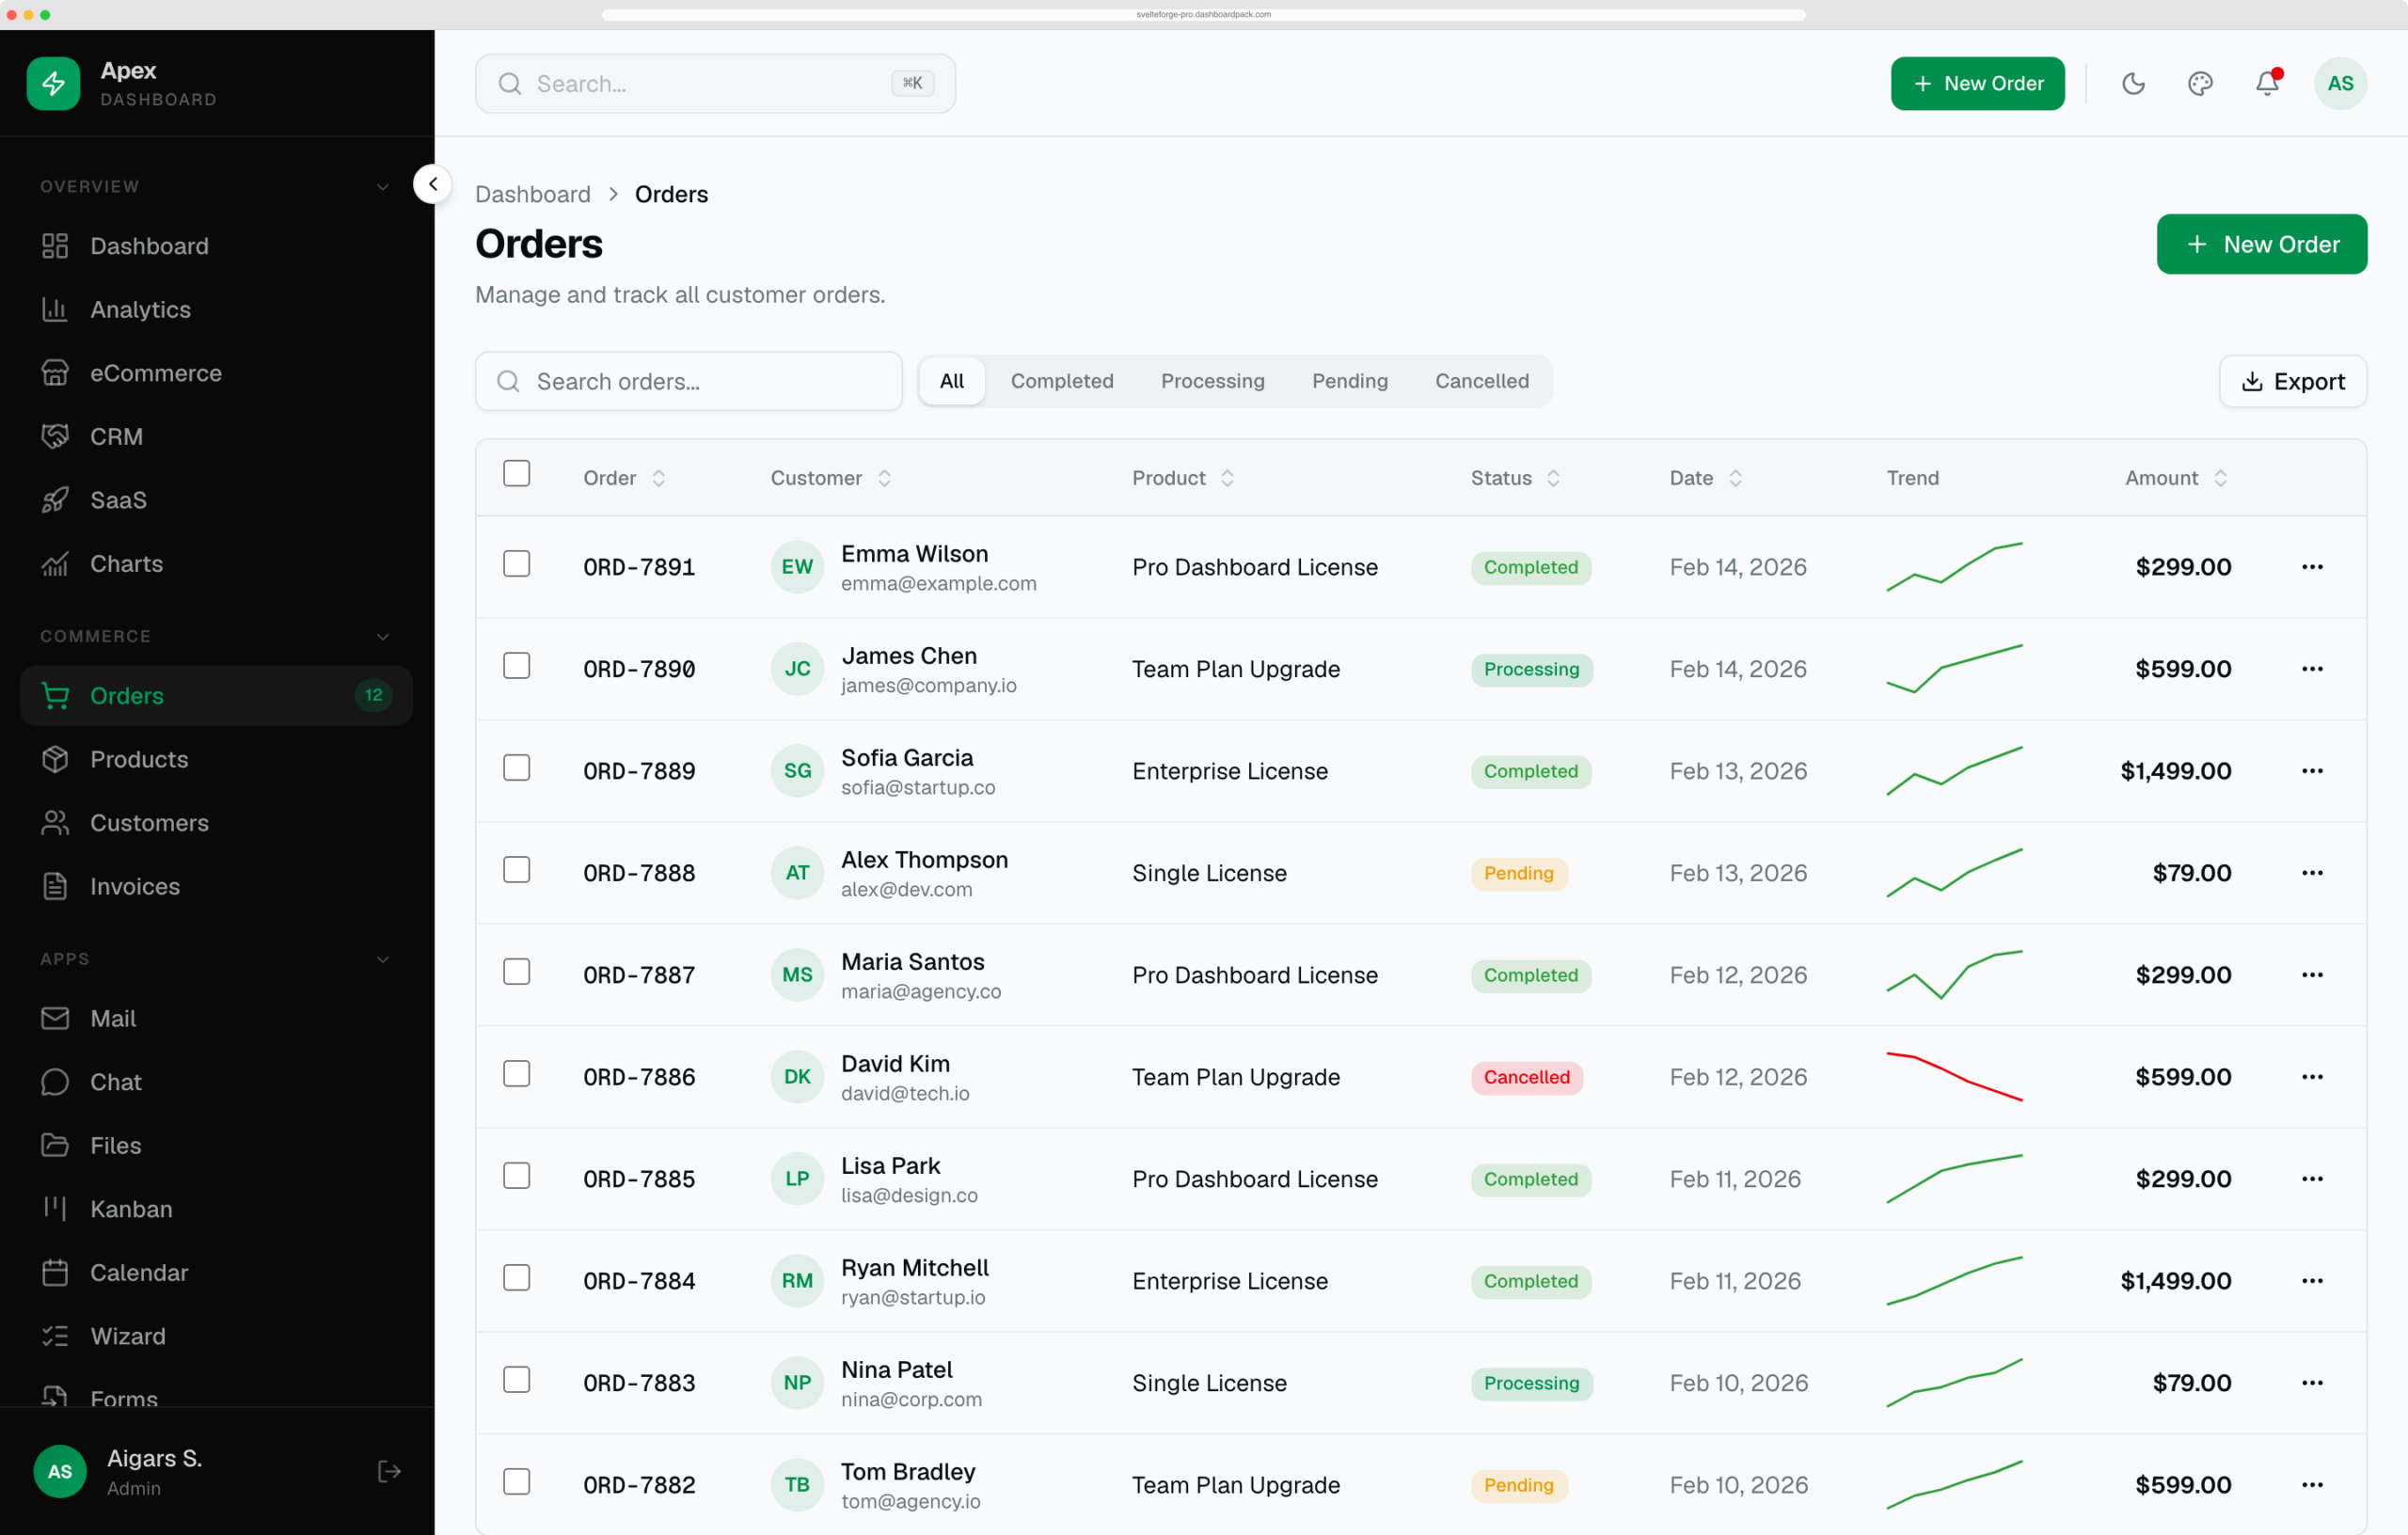
Task: Filter orders by Completed
Action: point(1062,381)
